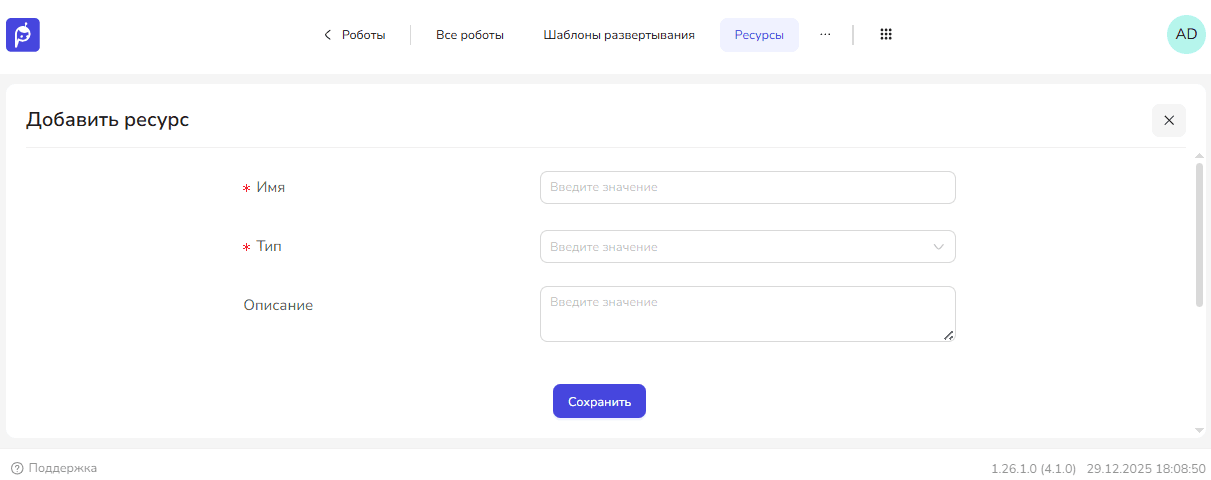Click the form's vertical scrollbar thumb
Image resolution: width=1211 pixels, height=480 pixels.
click(1199, 235)
